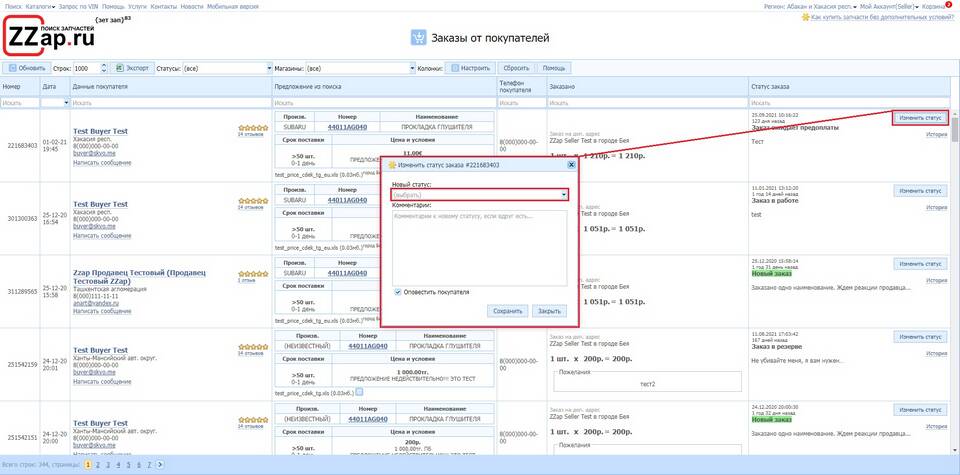960x475 pixels.
Task: Go to next page with the arrow icon
Action: click(x=161, y=465)
